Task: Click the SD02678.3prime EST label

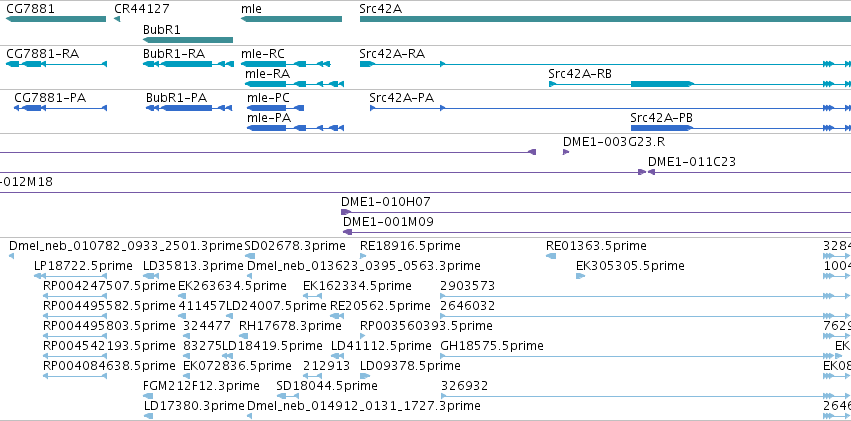Action: (295, 246)
